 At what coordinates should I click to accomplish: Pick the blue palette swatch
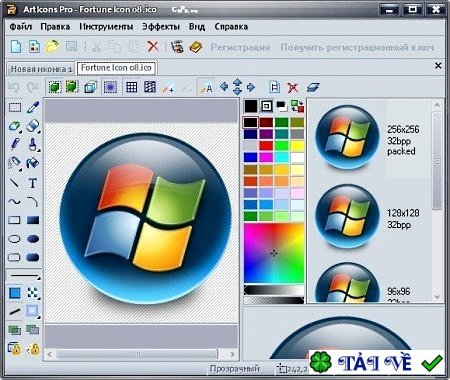(x=250, y=157)
